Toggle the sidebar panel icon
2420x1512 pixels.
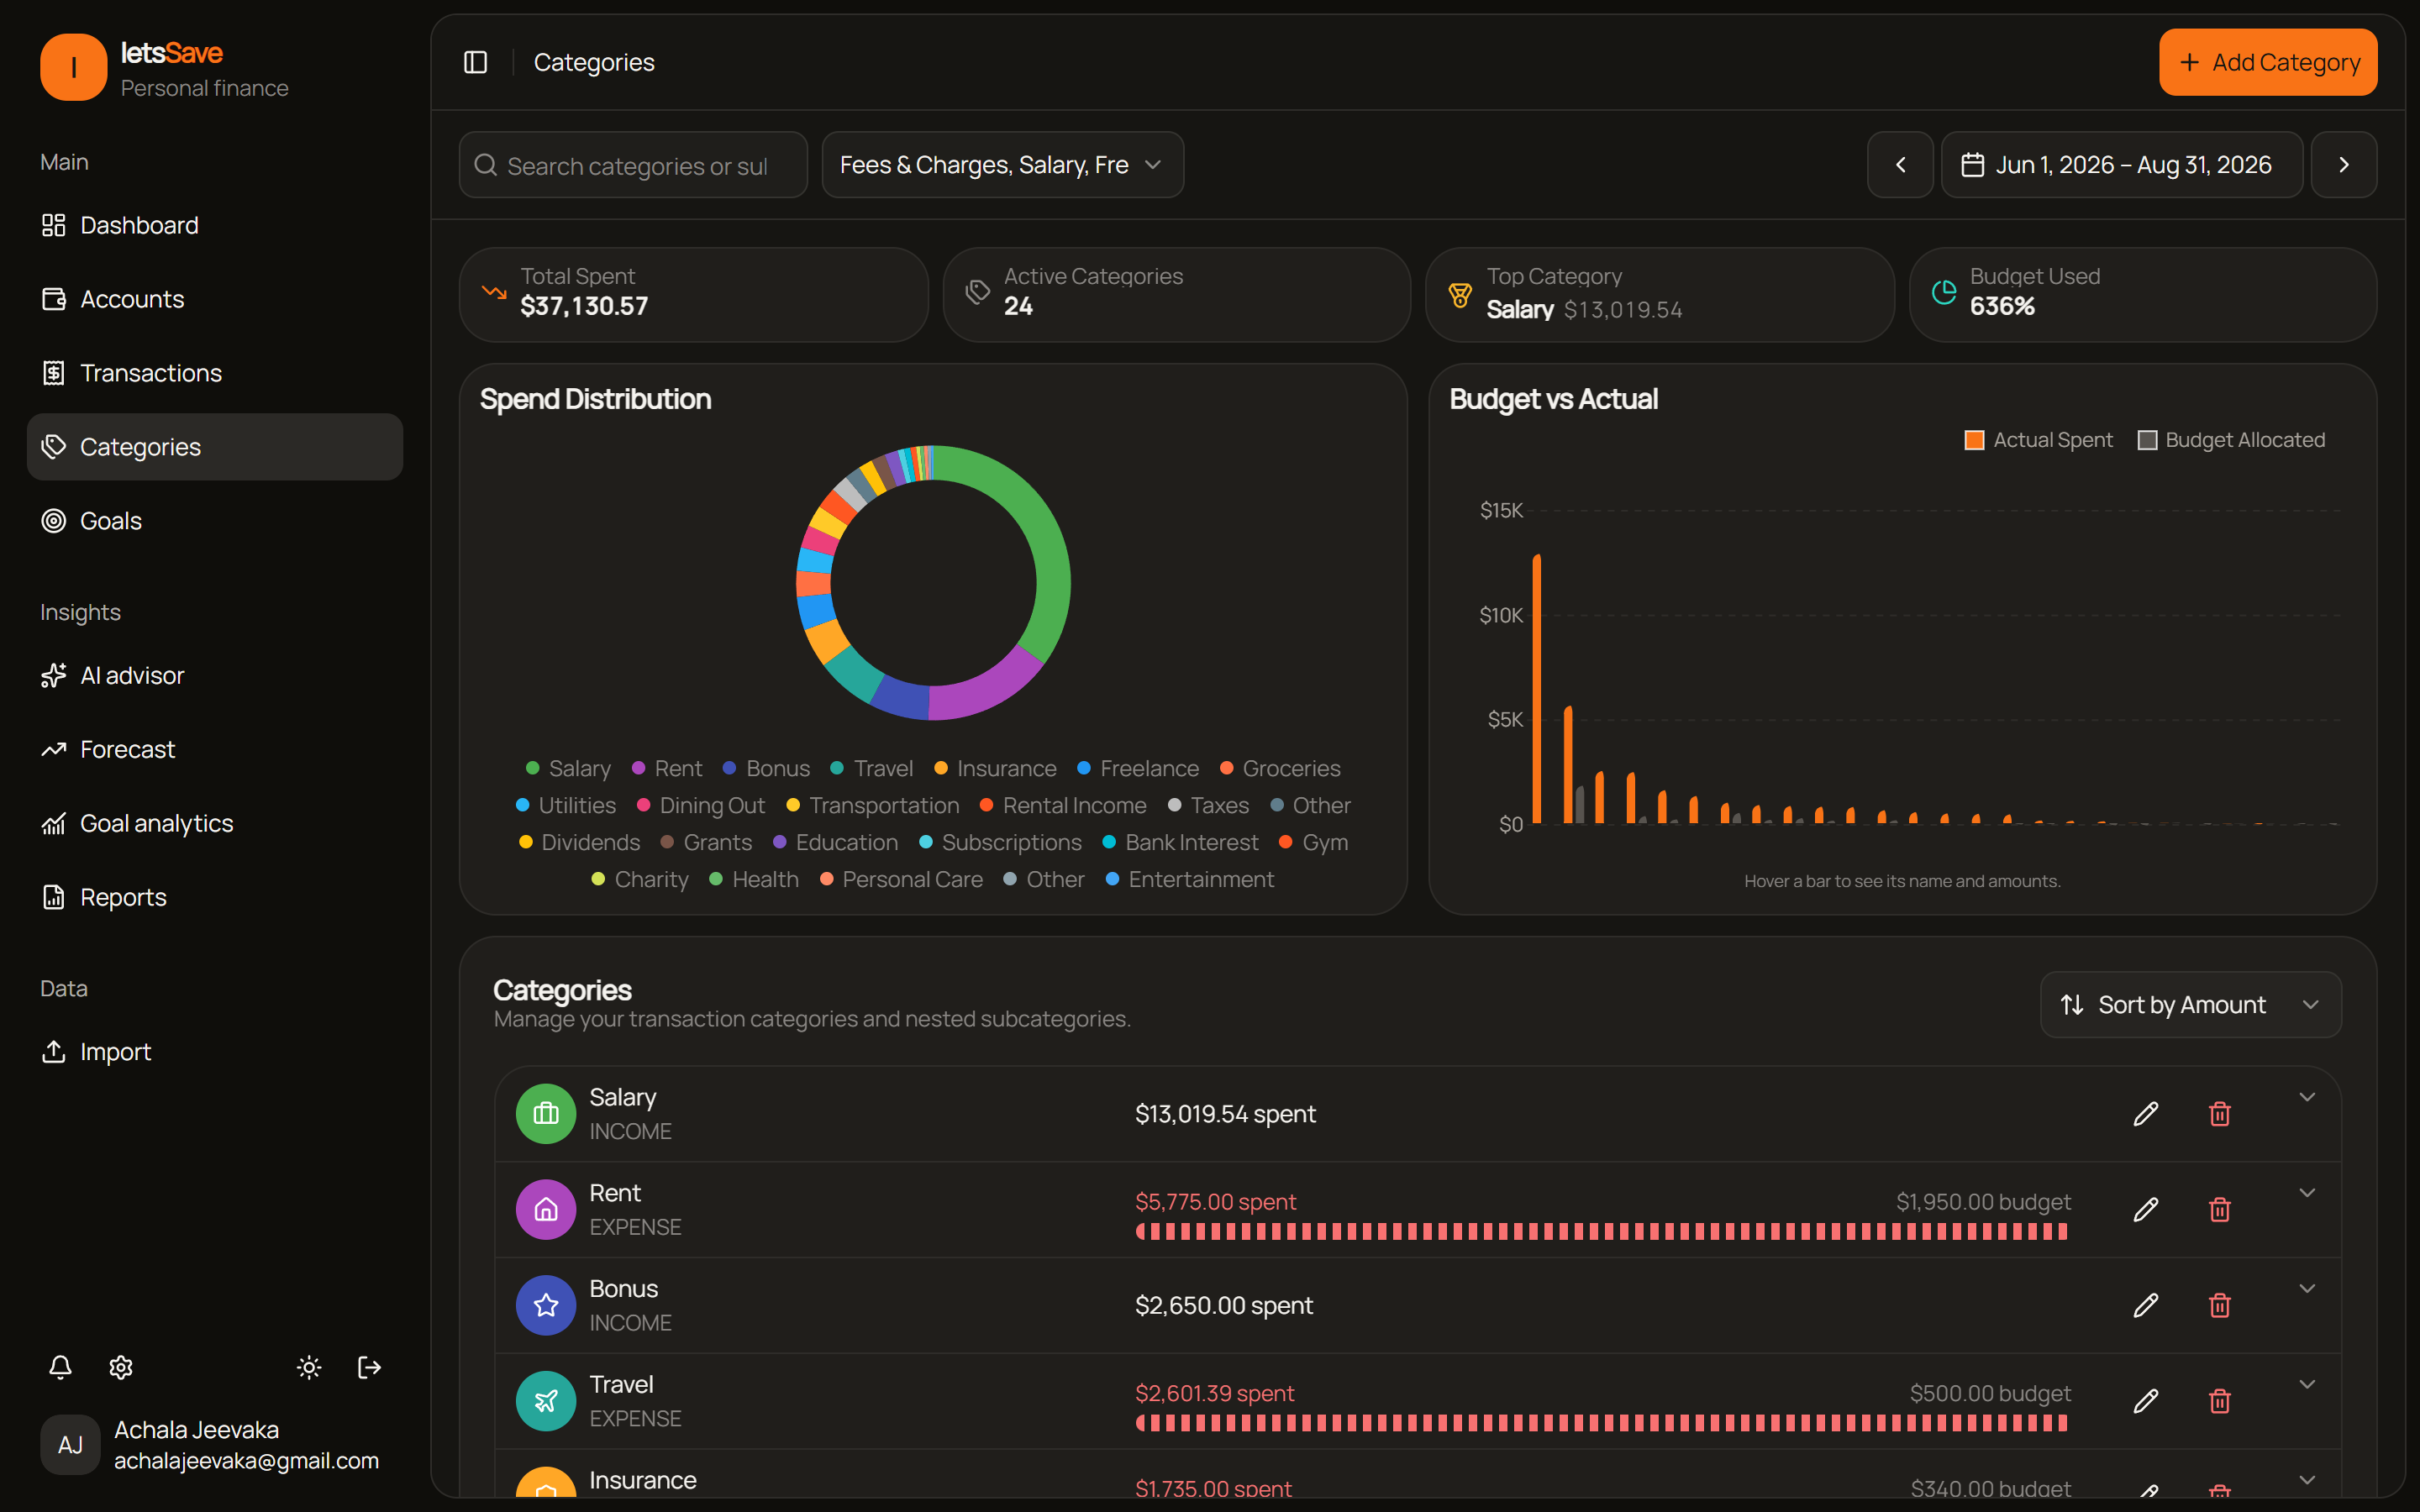(475, 62)
